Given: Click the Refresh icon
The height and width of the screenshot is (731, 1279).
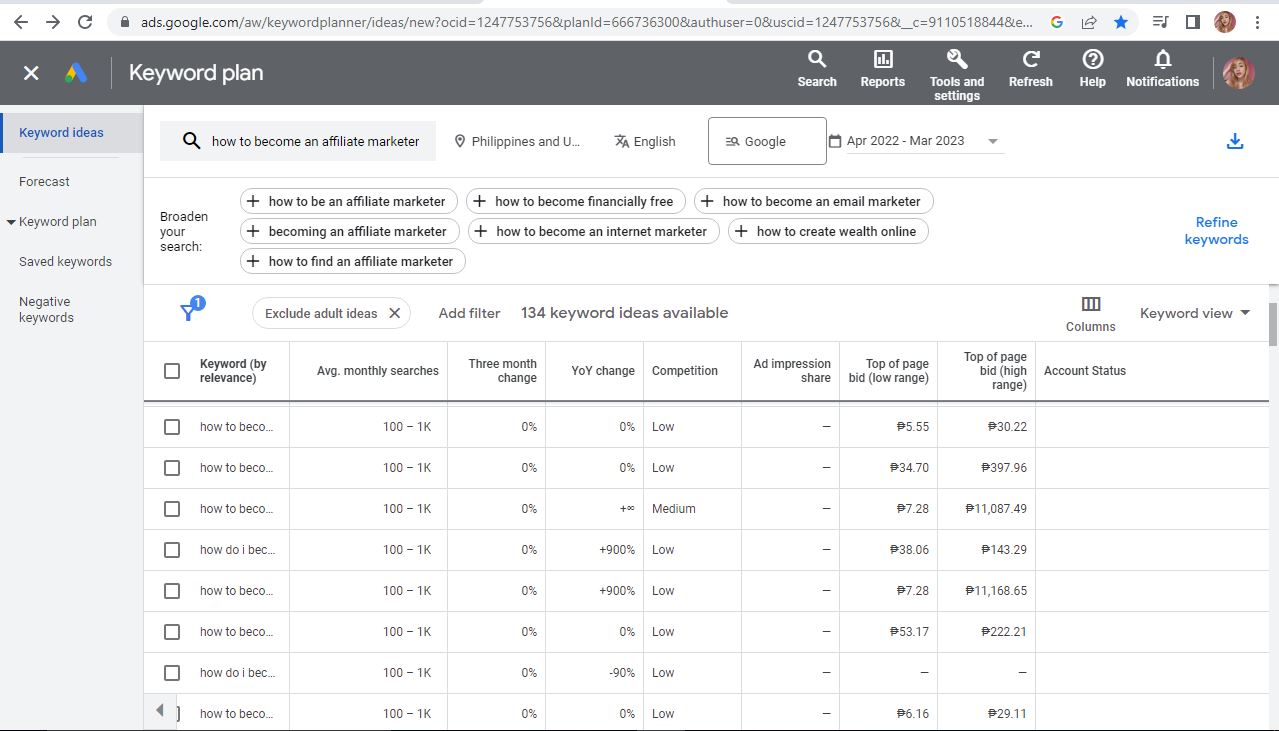Looking at the screenshot, I should tap(1030, 61).
